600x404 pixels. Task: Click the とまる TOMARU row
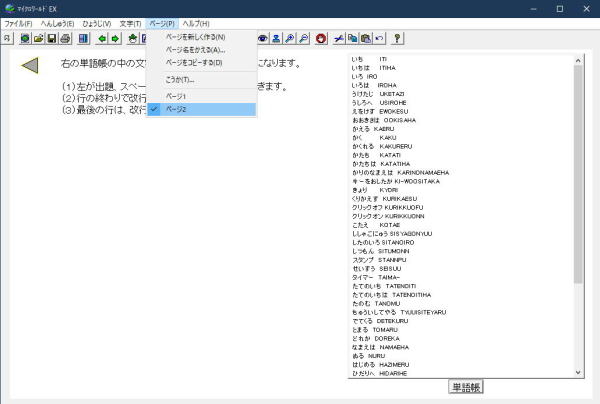click(x=375, y=330)
